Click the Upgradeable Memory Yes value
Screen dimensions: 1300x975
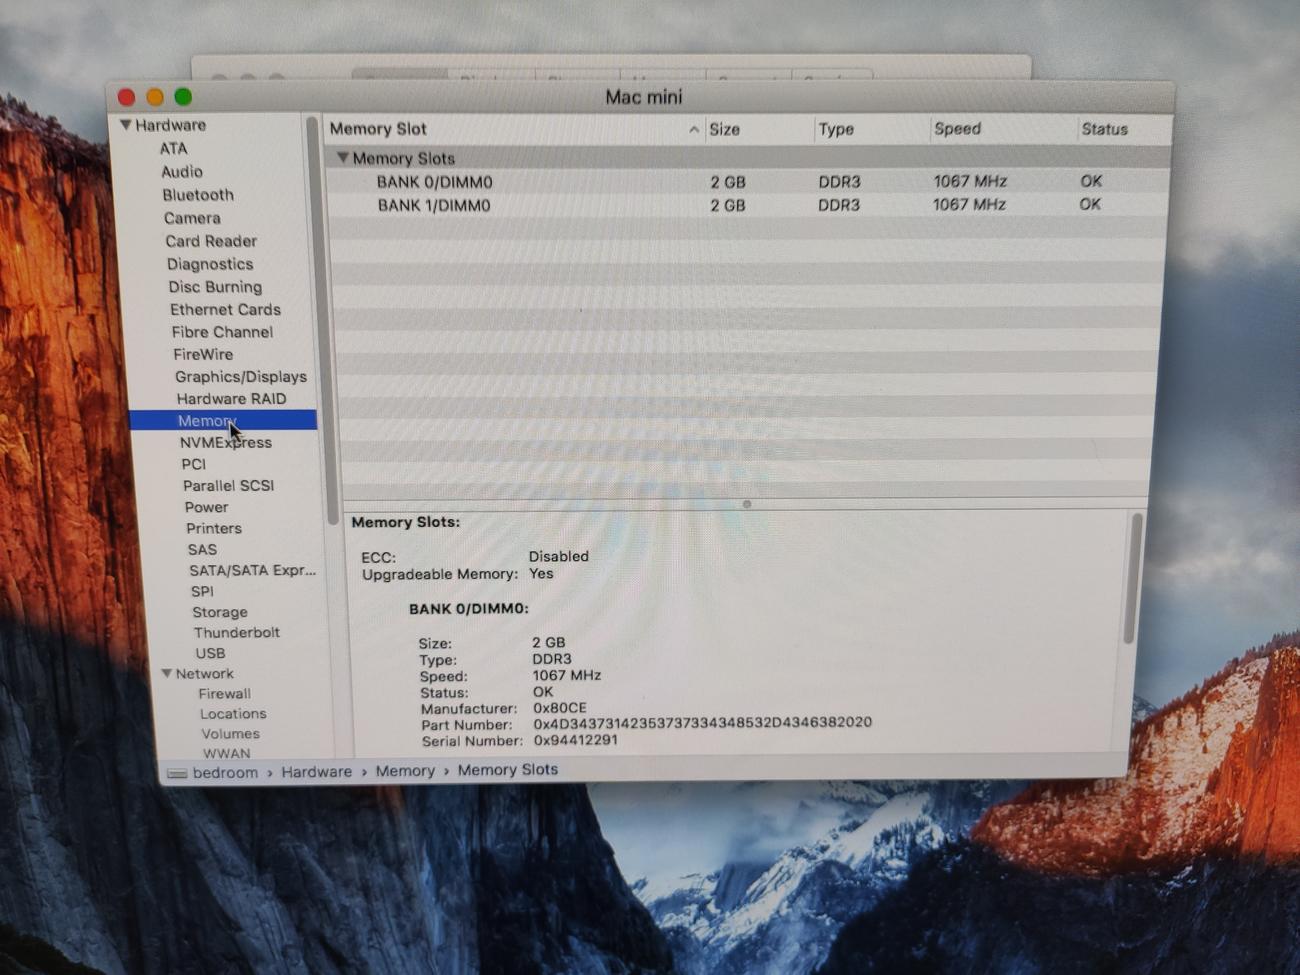tap(541, 574)
